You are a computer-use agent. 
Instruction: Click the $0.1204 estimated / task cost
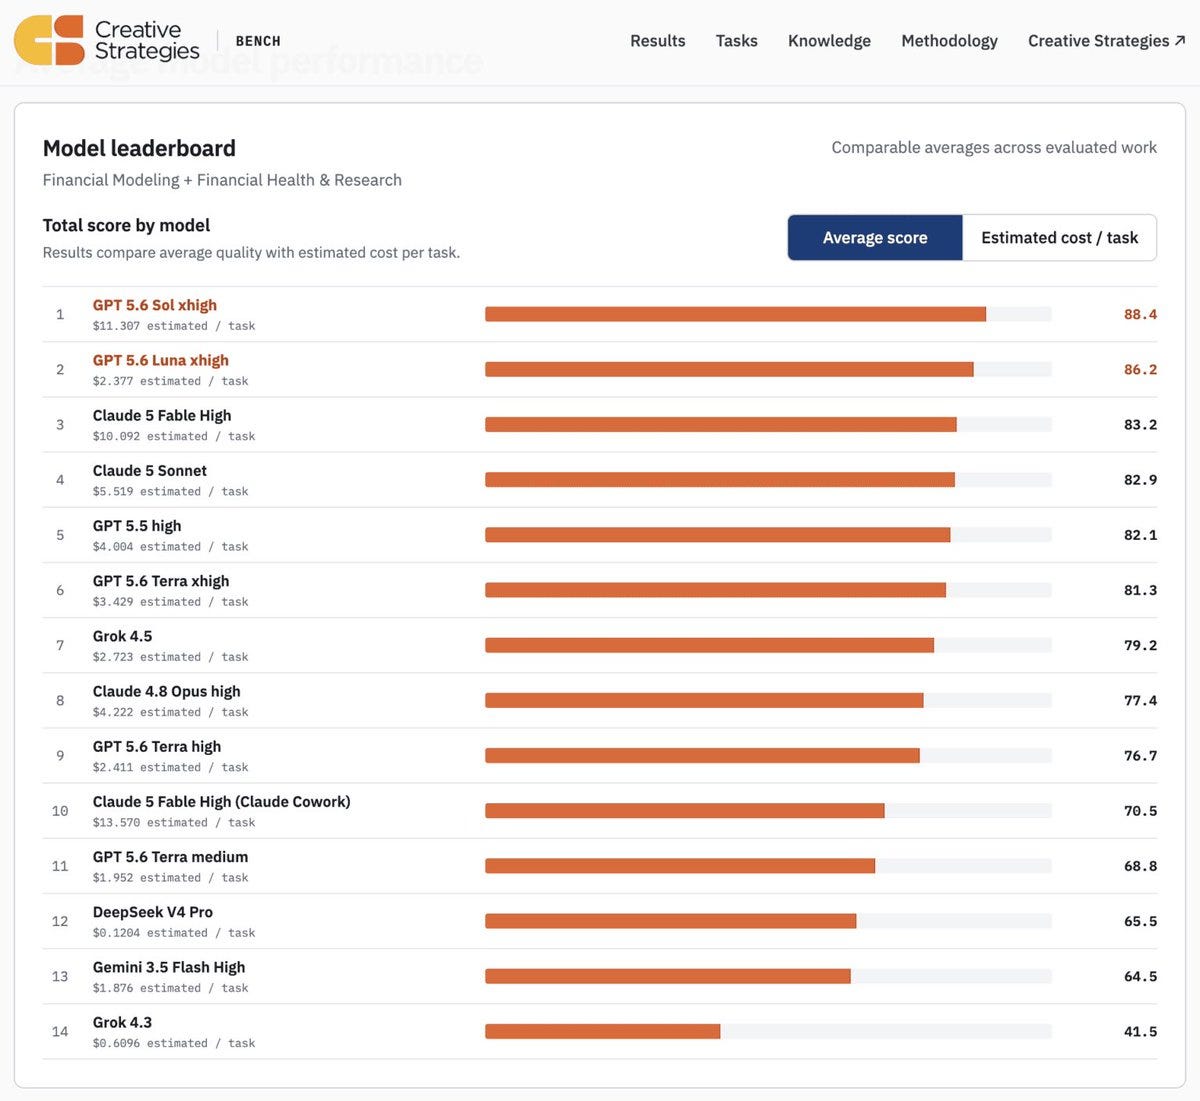click(x=174, y=933)
